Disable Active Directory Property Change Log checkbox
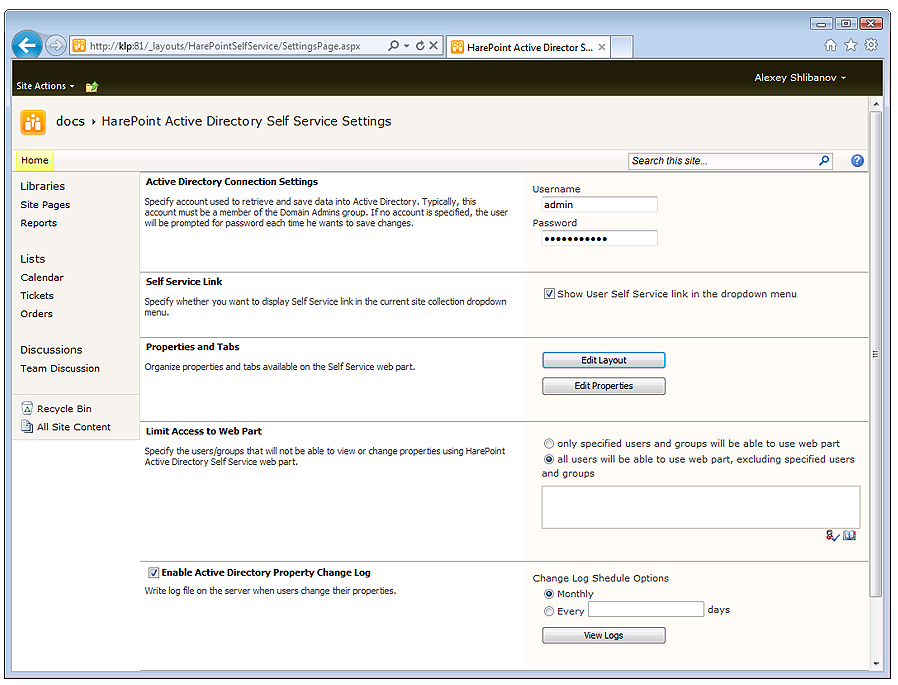 tap(153, 573)
